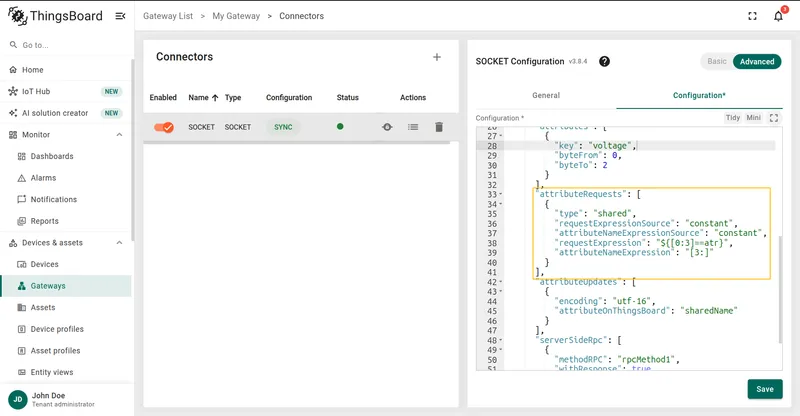Switch to Basic mode

716,61
